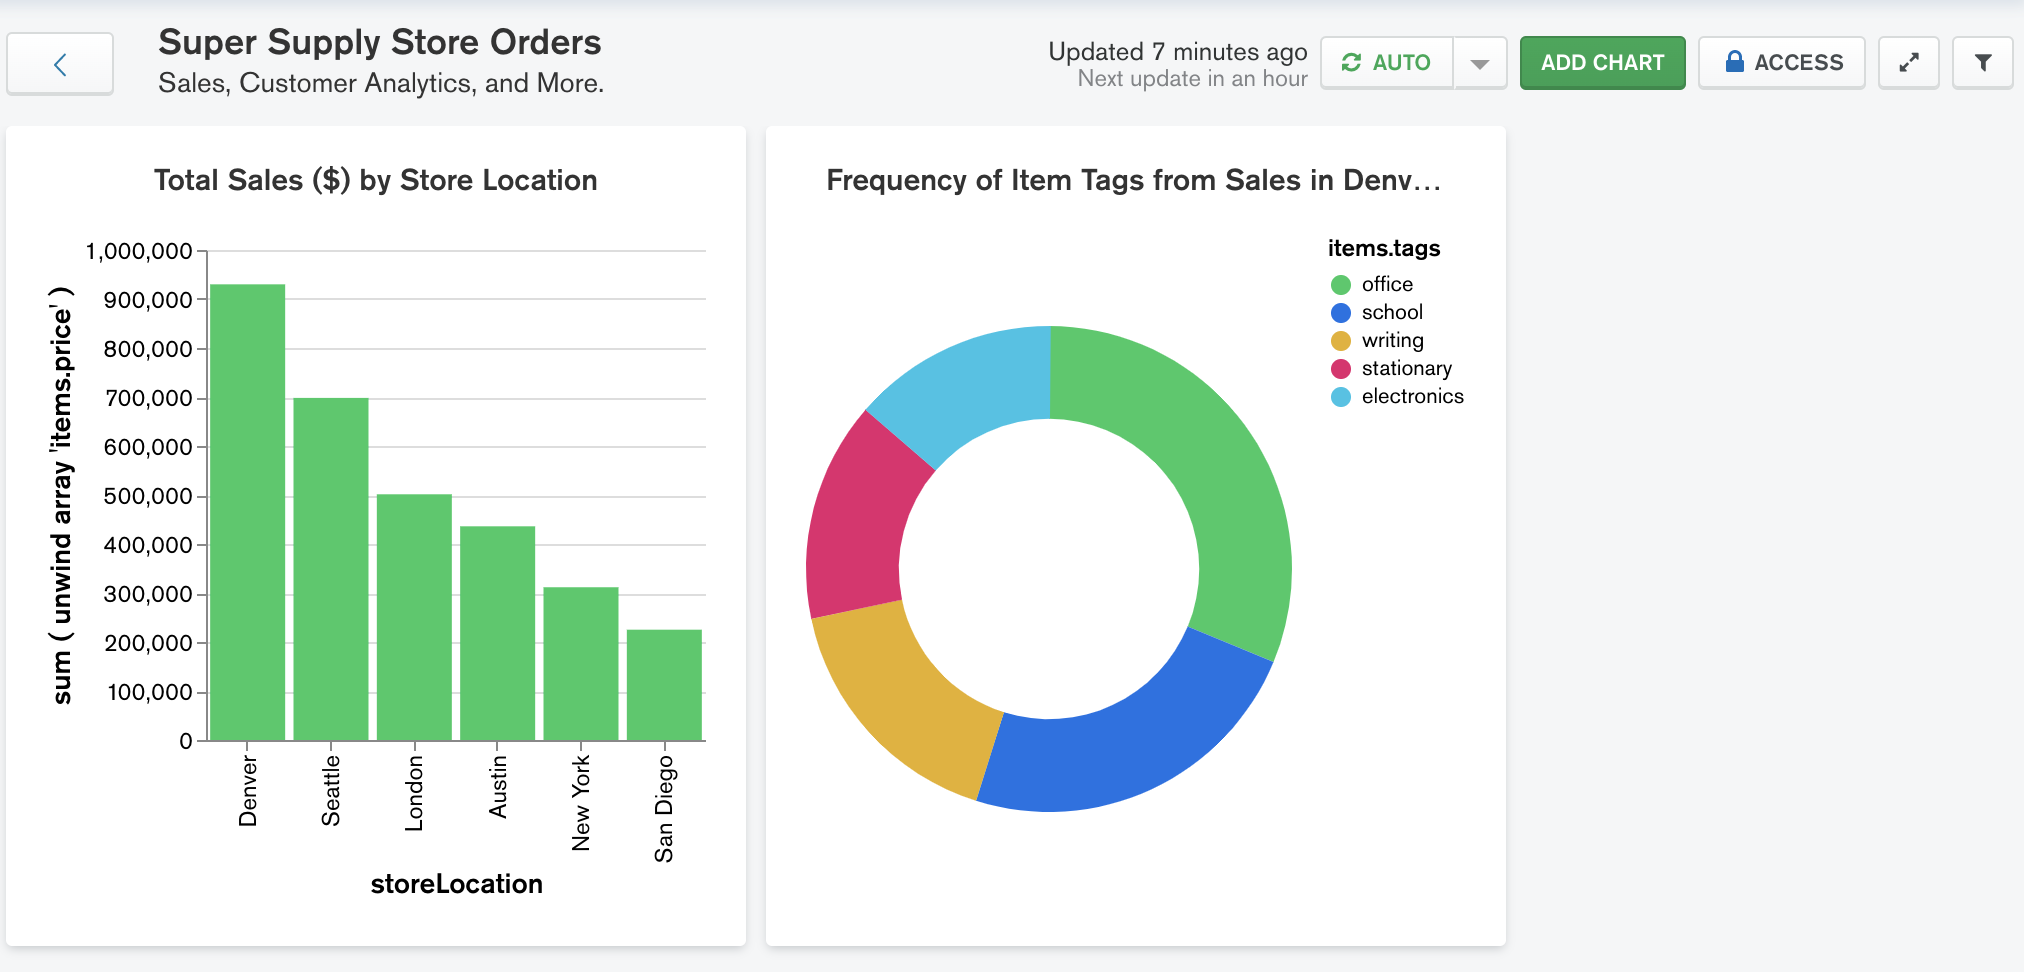Click the circular refresh arrows icon
This screenshot has height=972, width=2024.
click(1352, 62)
